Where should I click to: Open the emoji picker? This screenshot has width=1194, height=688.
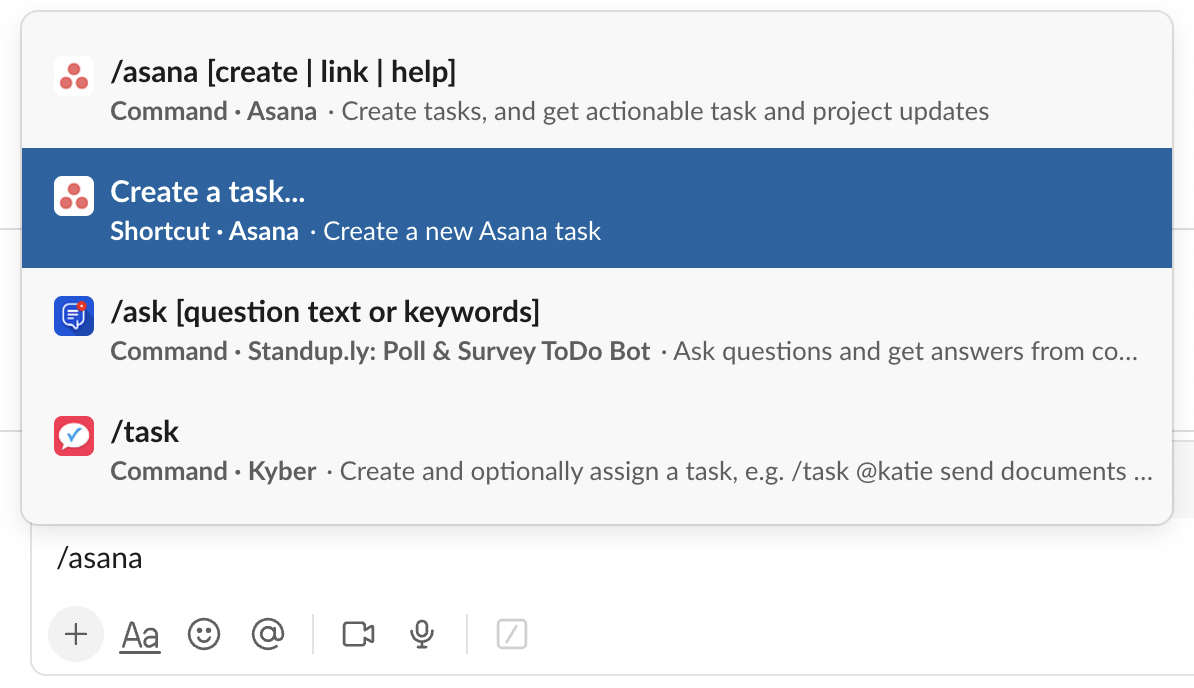coord(204,634)
